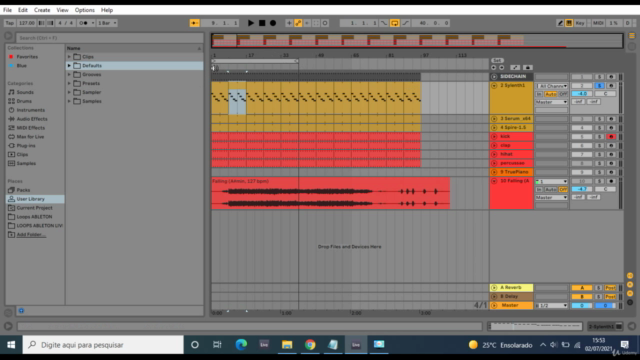The image size is (640, 360).
Task: Toggle Draw Mode pencil icon
Action: (x=560, y=23)
